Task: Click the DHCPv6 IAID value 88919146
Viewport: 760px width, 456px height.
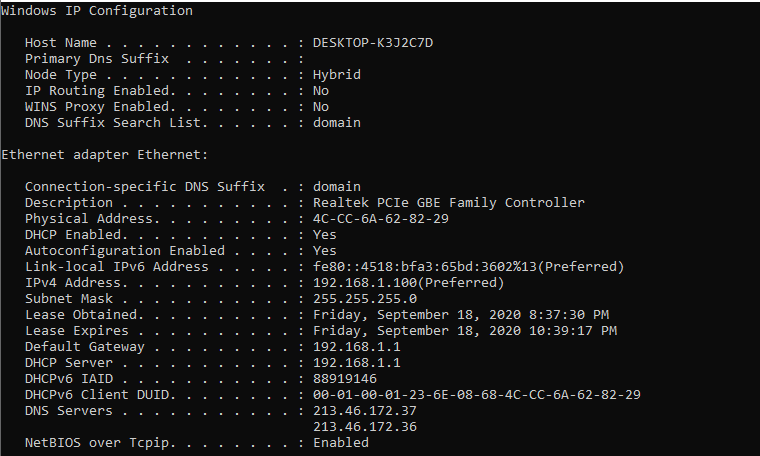Action: pyautogui.click(x=345, y=379)
